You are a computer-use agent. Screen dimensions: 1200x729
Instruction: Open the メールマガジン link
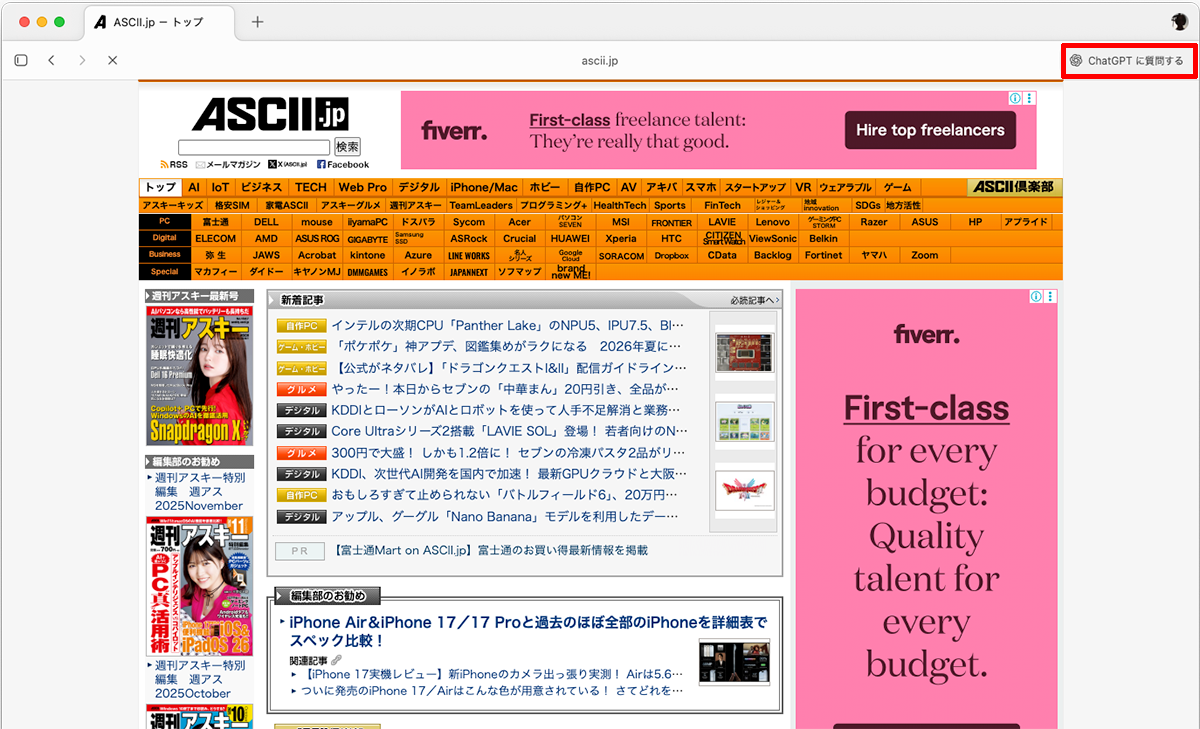(x=228, y=164)
